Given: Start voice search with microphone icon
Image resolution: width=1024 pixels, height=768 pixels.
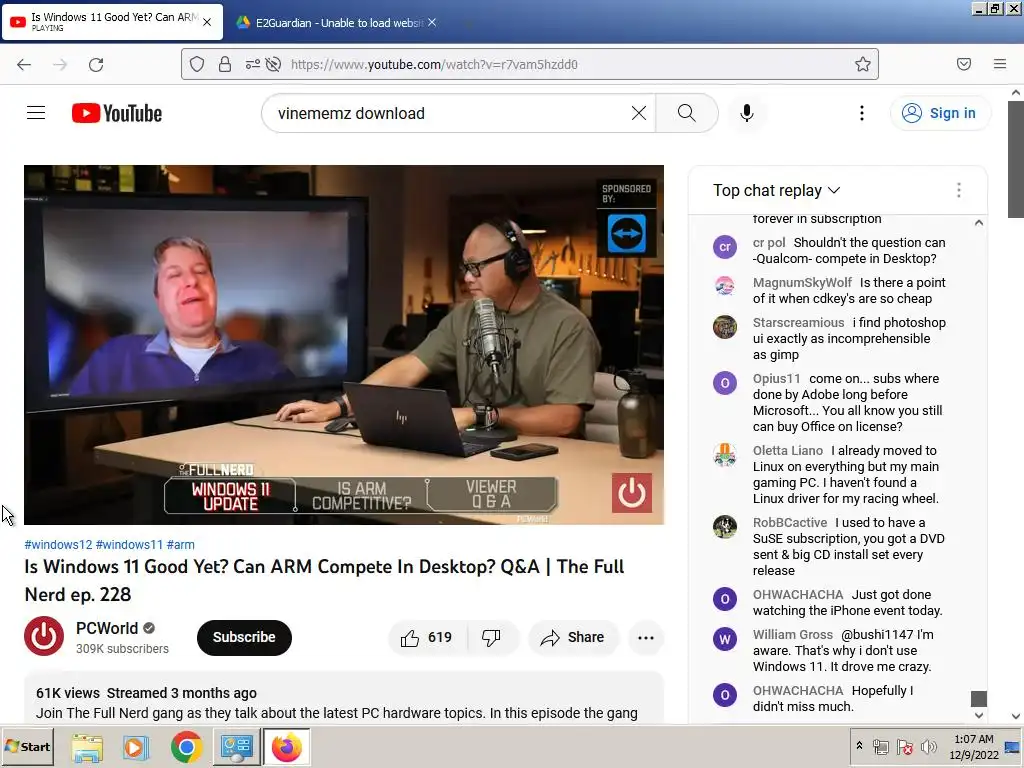Looking at the screenshot, I should tap(746, 113).
